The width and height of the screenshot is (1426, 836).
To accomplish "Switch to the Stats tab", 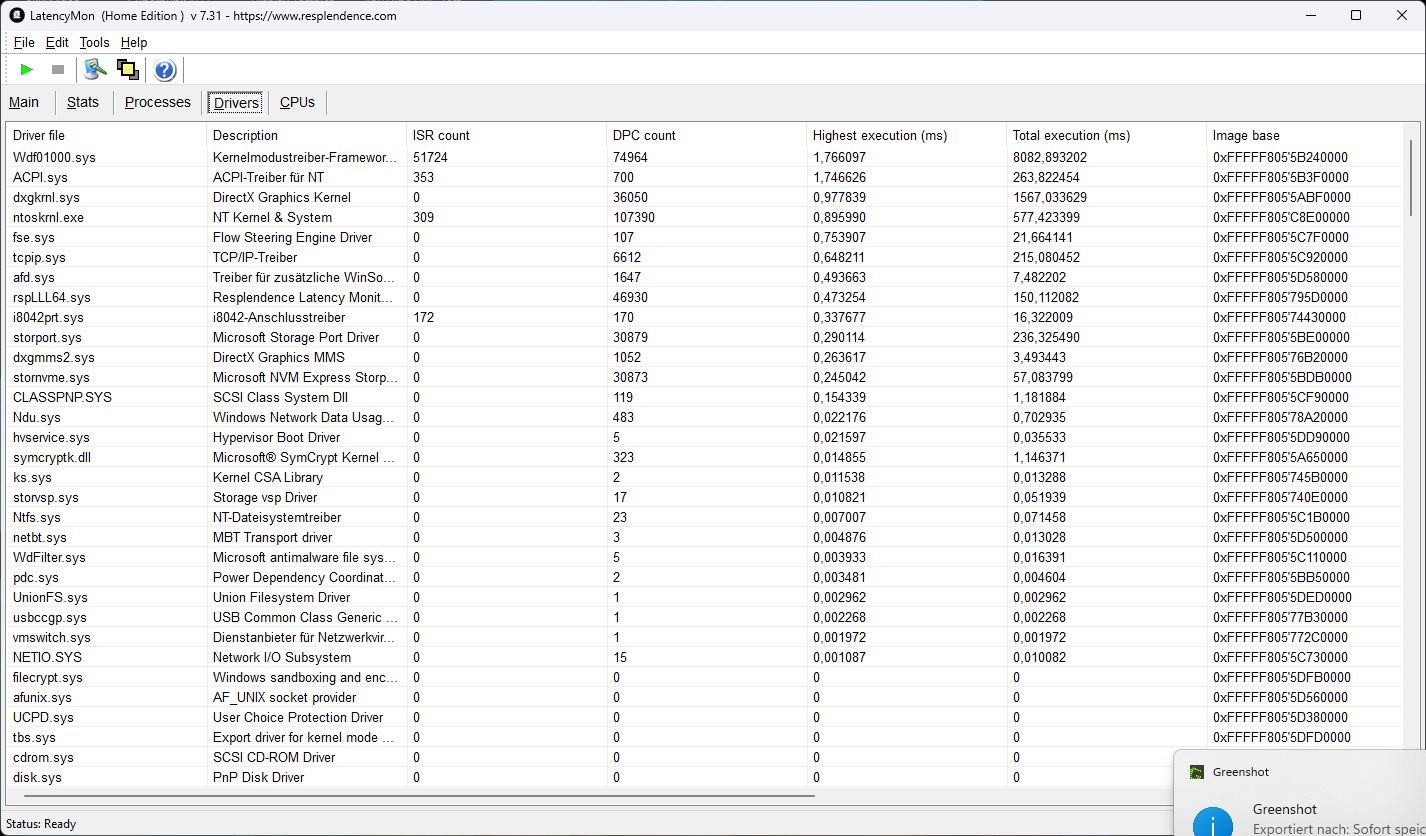I will click(x=83, y=102).
